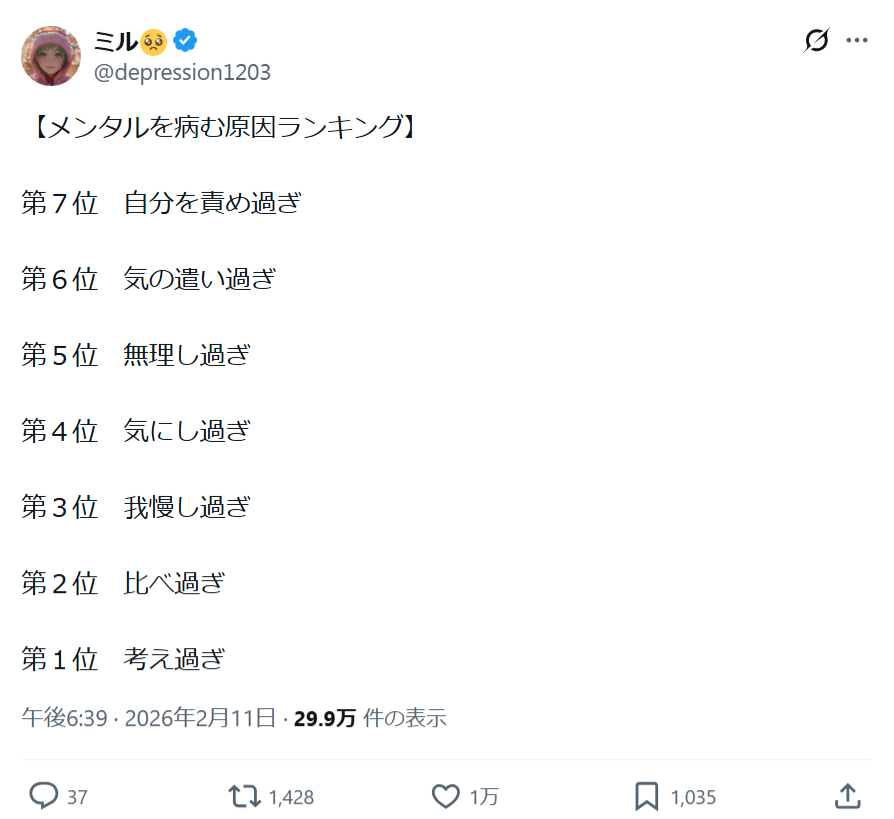Image resolution: width=894 pixels, height=819 pixels.
Task: Open the ミル profile avatar picture
Action: coord(51,56)
